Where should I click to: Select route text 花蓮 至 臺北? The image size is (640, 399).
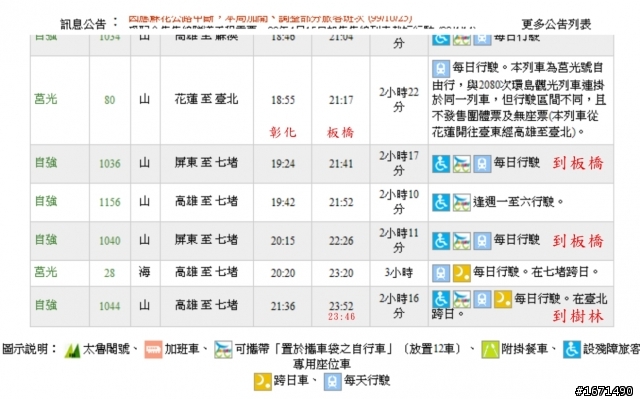pyautogui.click(x=206, y=99)
